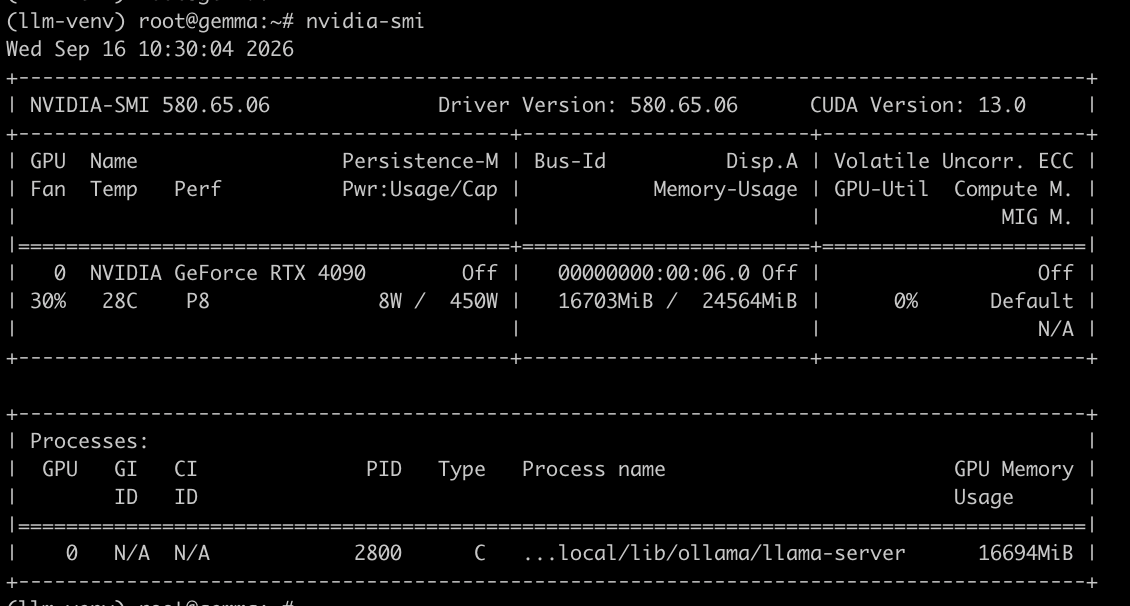Click the NVIDIA GeForce RTX 4090 name
Image resolution: width=1130 pixels, height=606 pixels.
(228, 273)
